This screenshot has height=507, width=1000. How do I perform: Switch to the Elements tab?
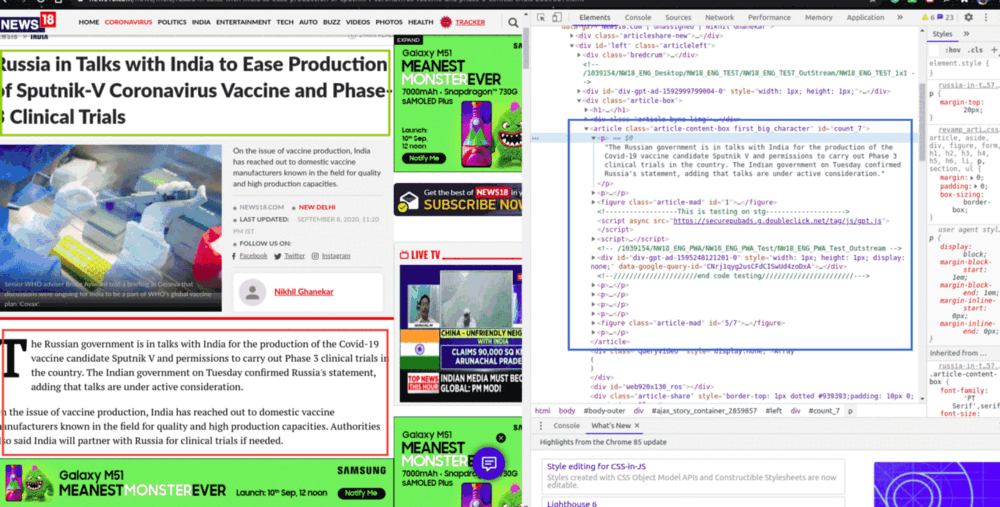click(594, 18)
